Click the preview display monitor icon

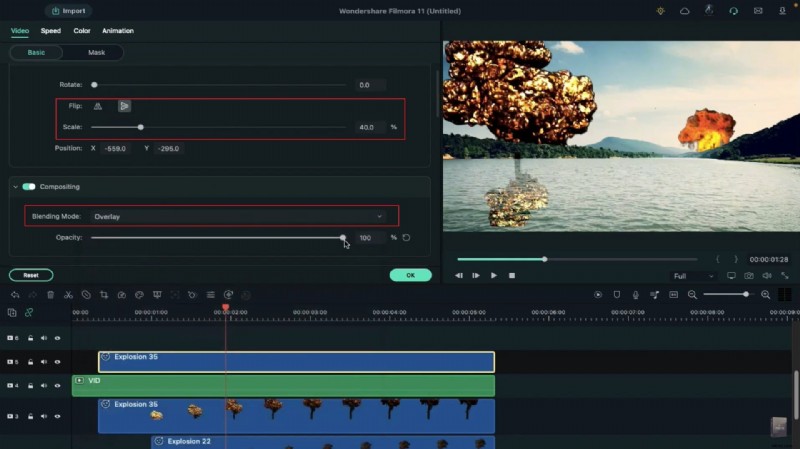(731, 276)
